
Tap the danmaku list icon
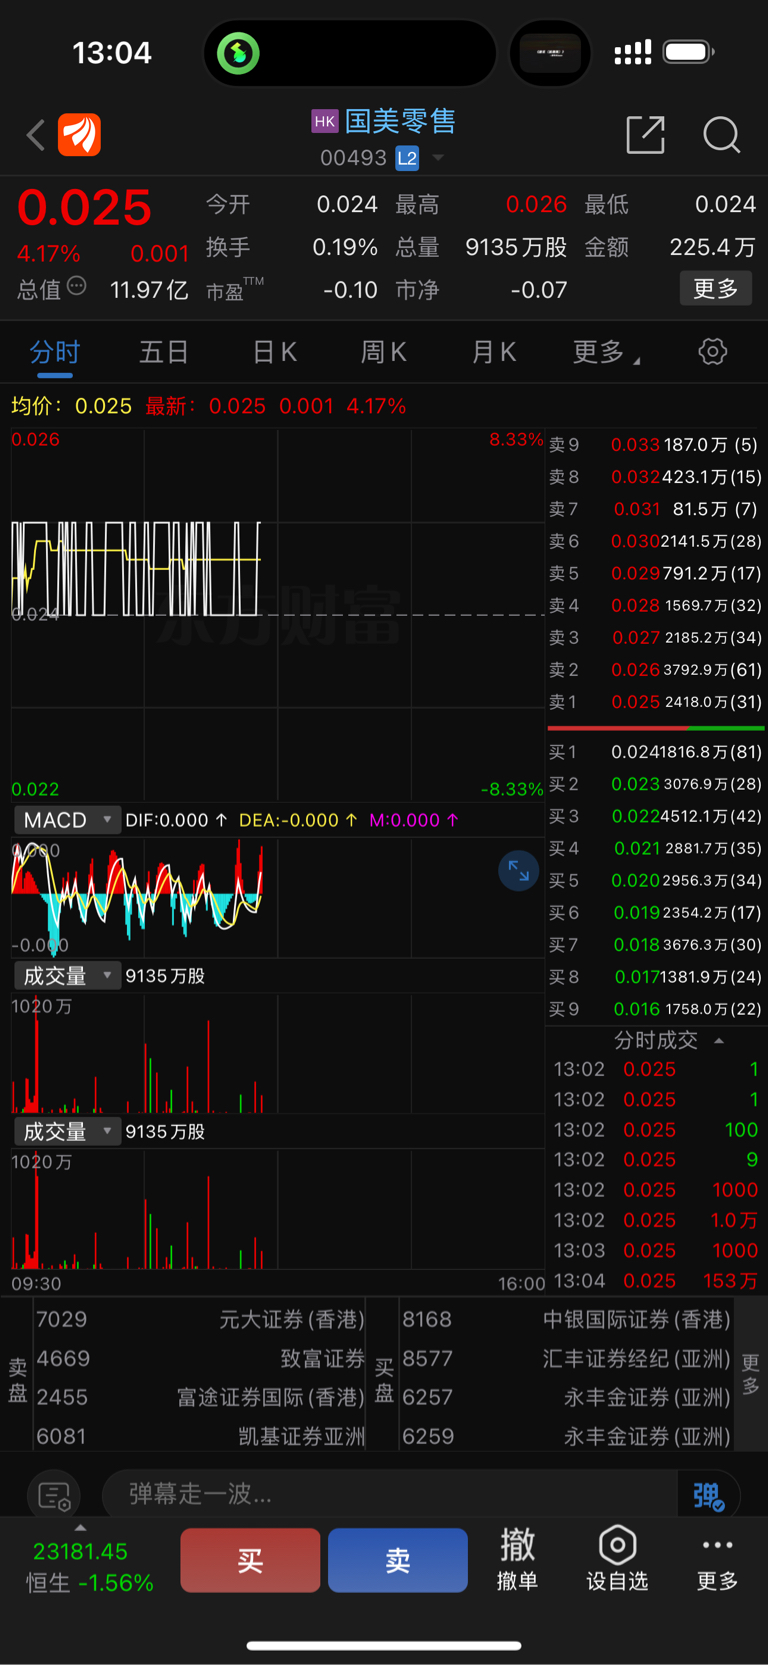click(x=54, y=1496)
